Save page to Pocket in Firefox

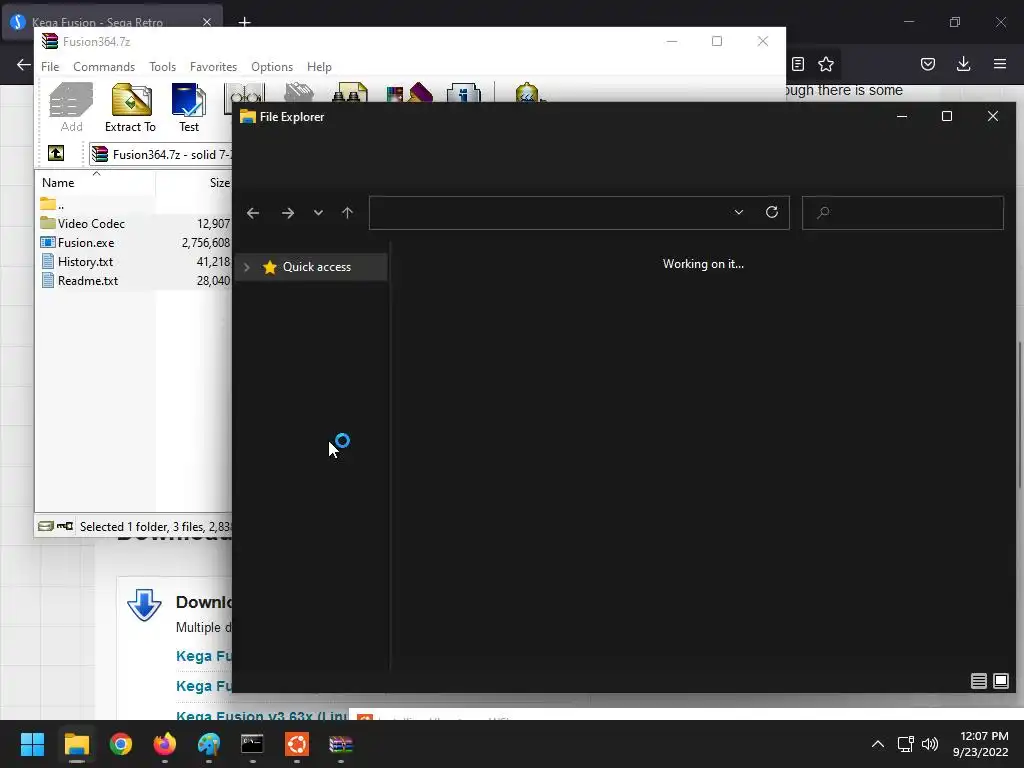coord(927,64)
